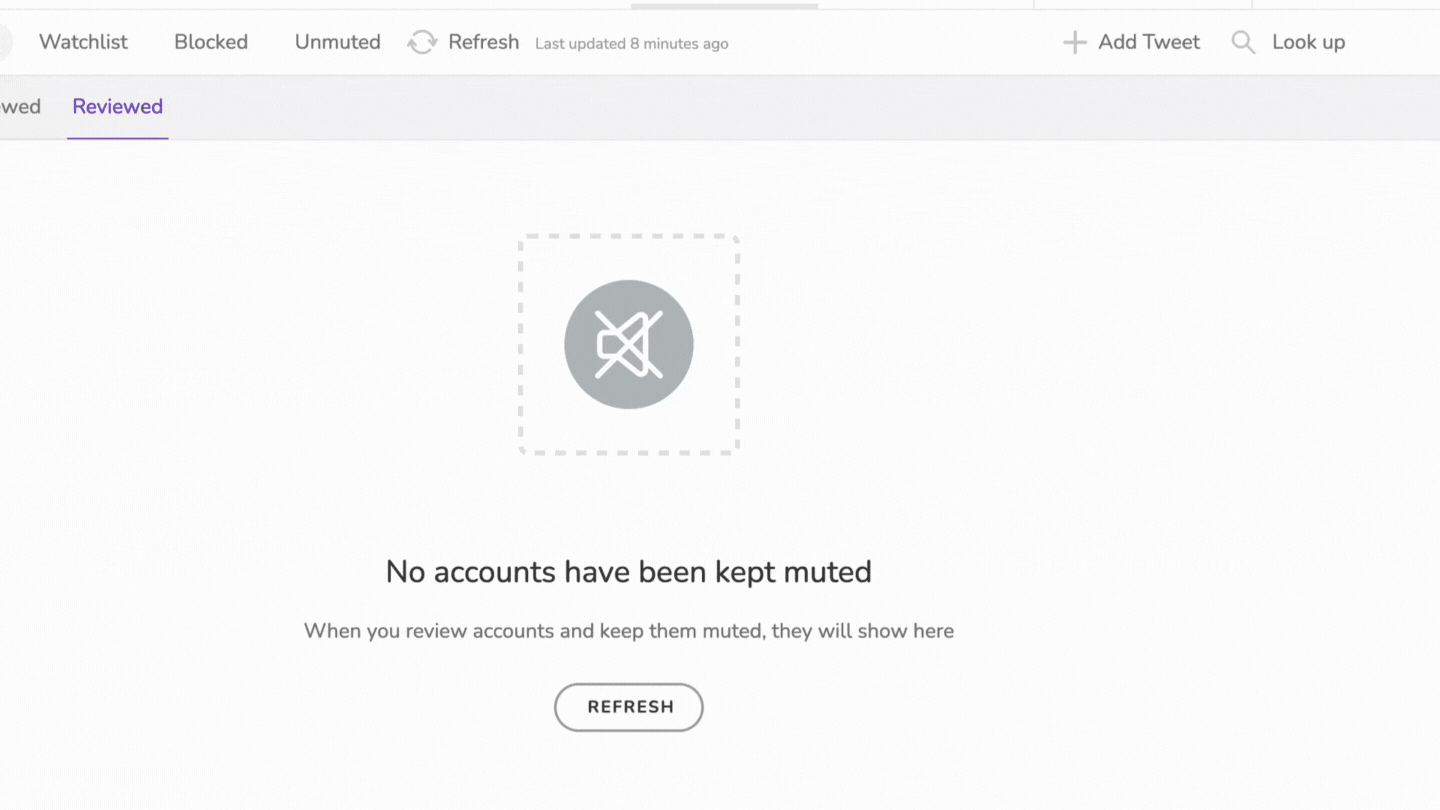Click the Look up label

click(1309, 42)
